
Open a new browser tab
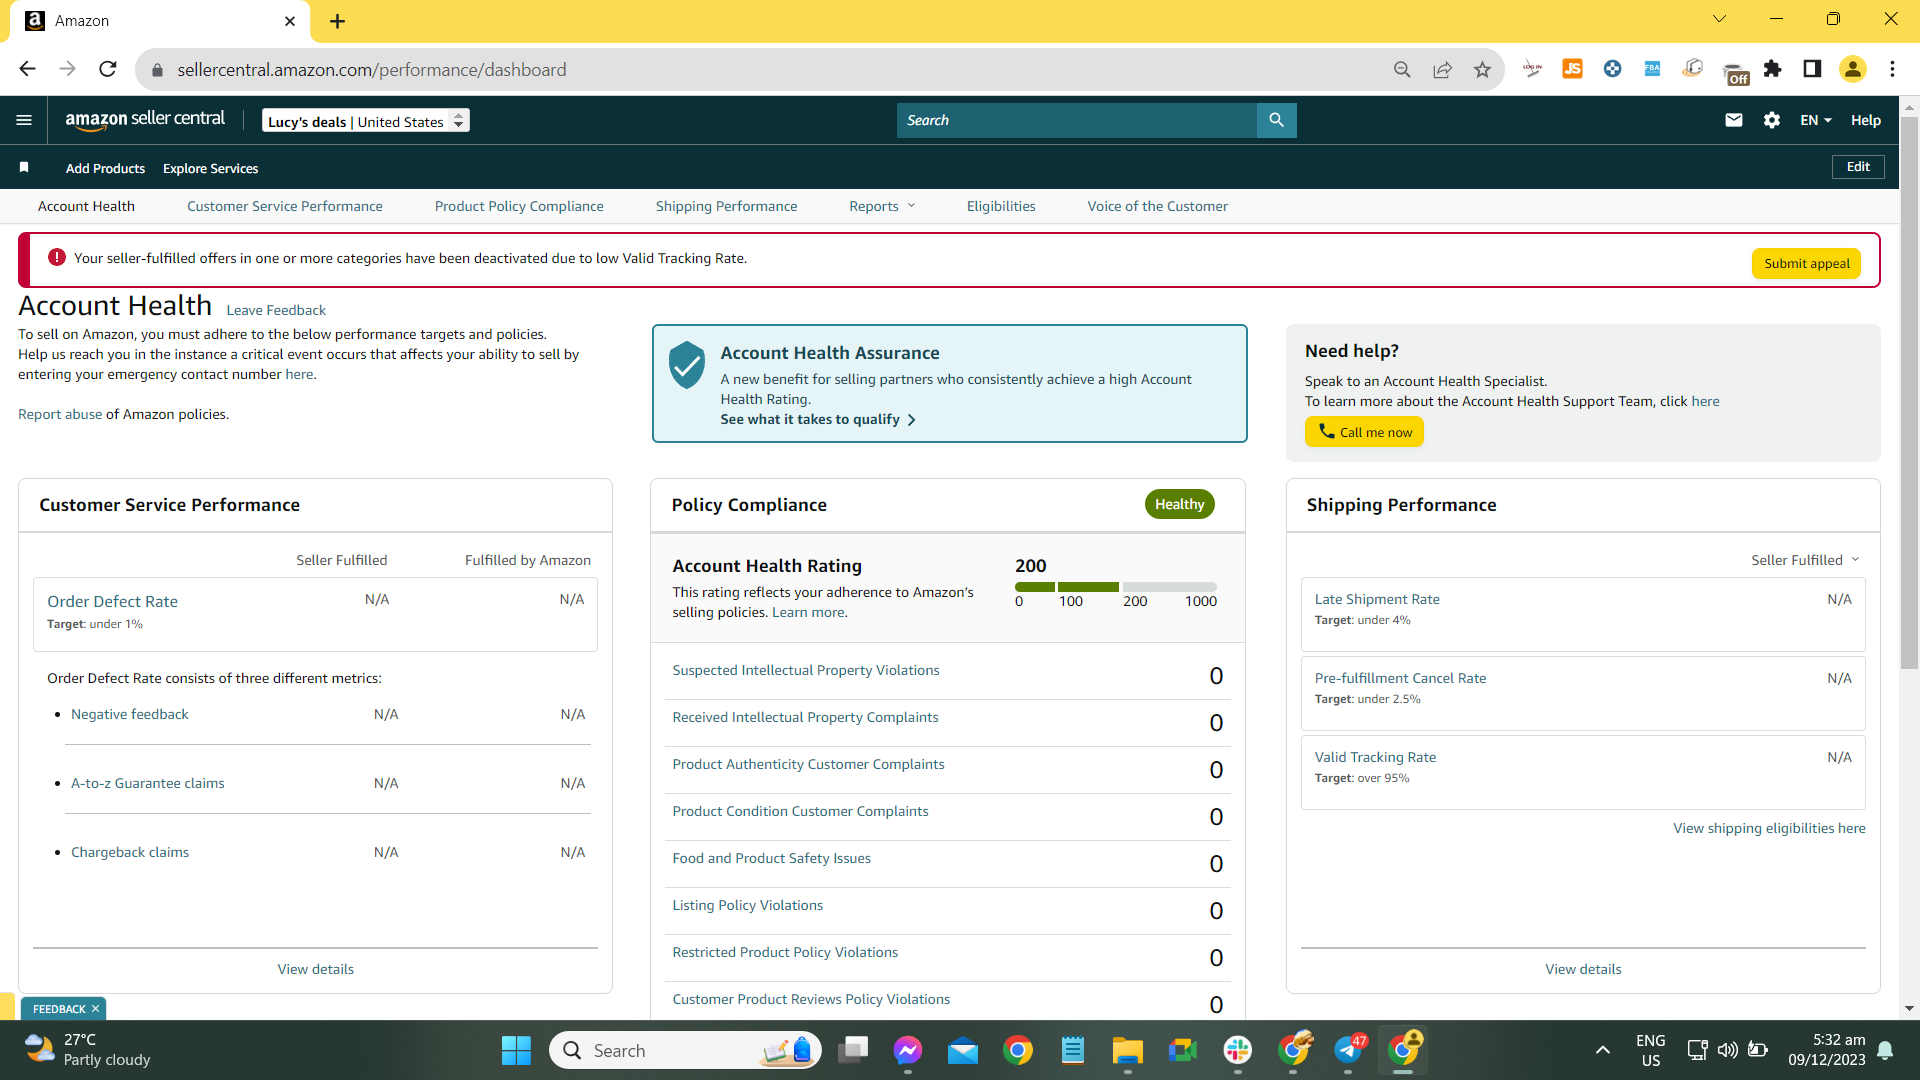337,21
